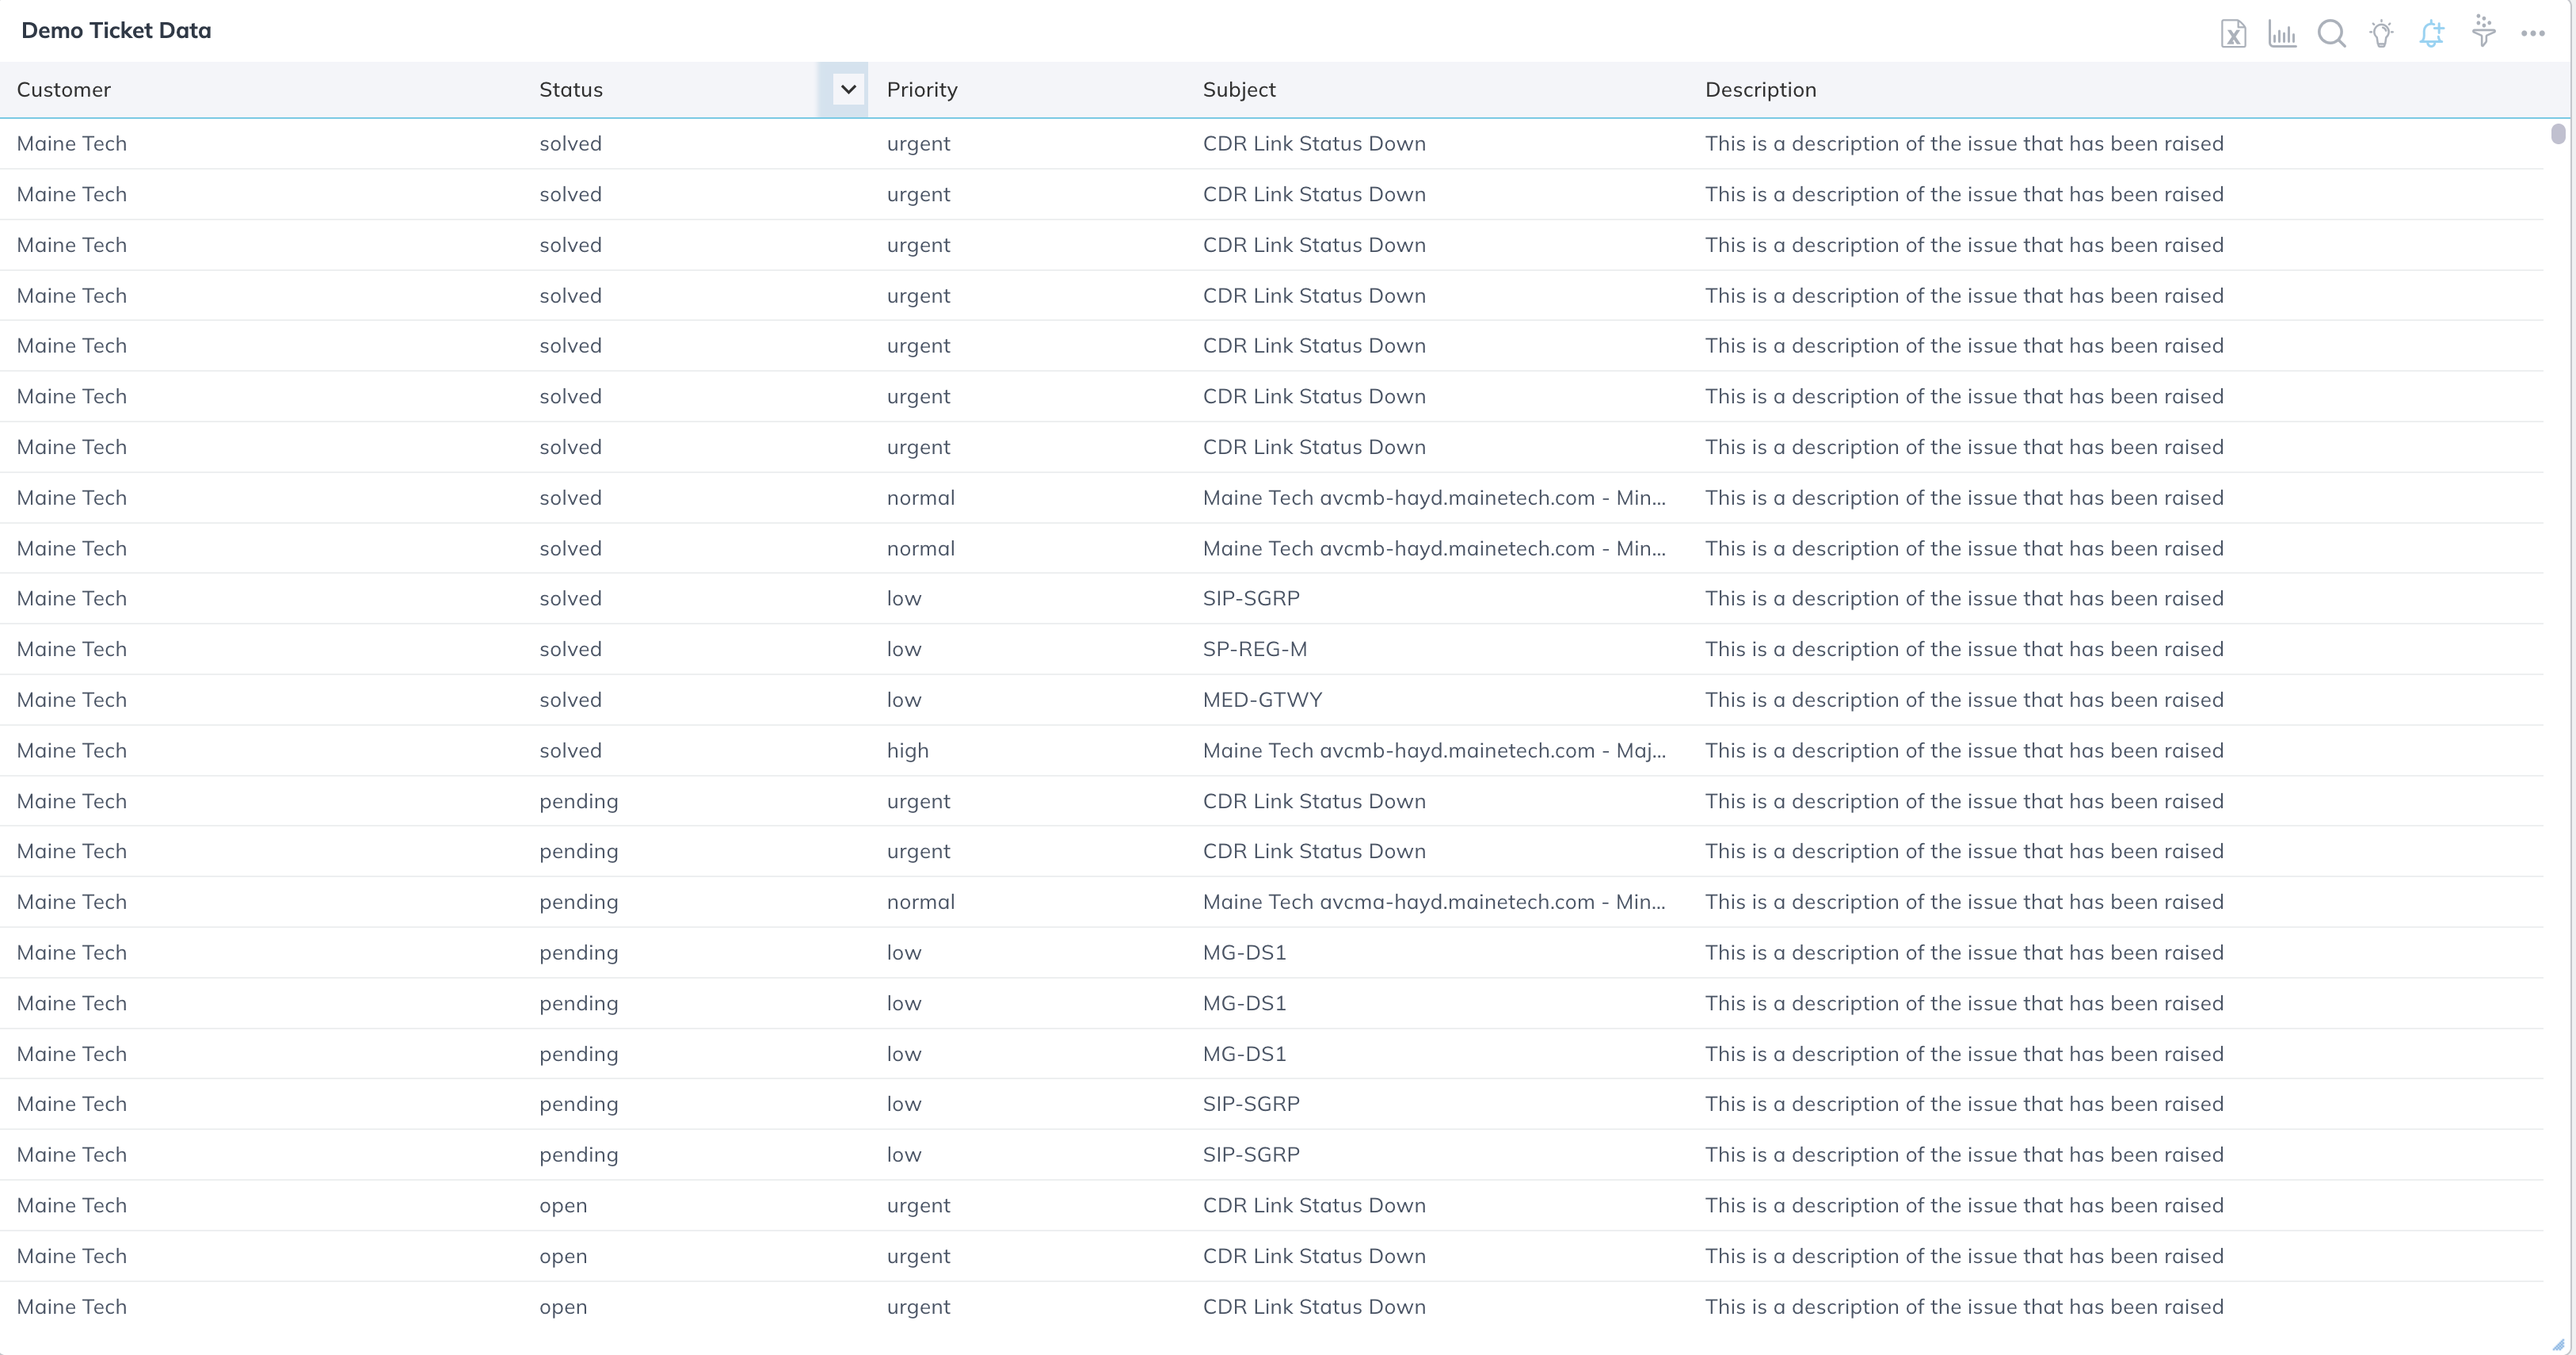Select the pending status in the normal-priority row
The image size is (2576, 1355).
(x=579, y=902)
